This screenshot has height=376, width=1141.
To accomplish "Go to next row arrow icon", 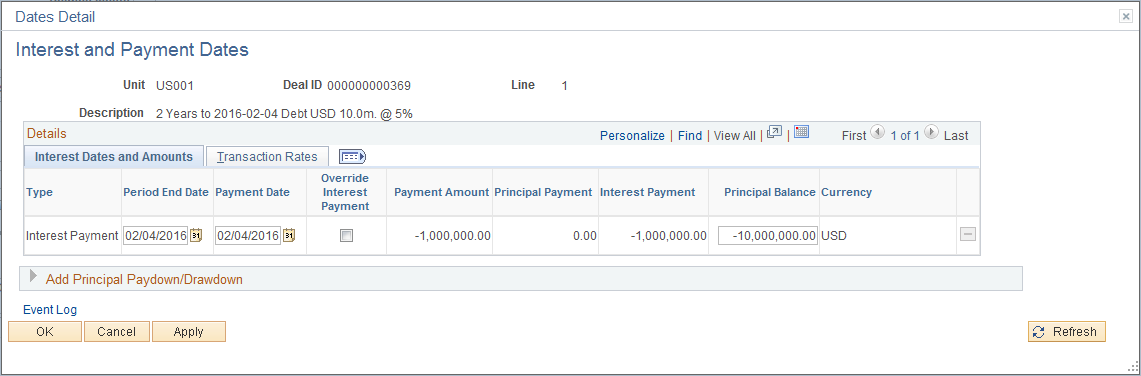I will (931, 133).
